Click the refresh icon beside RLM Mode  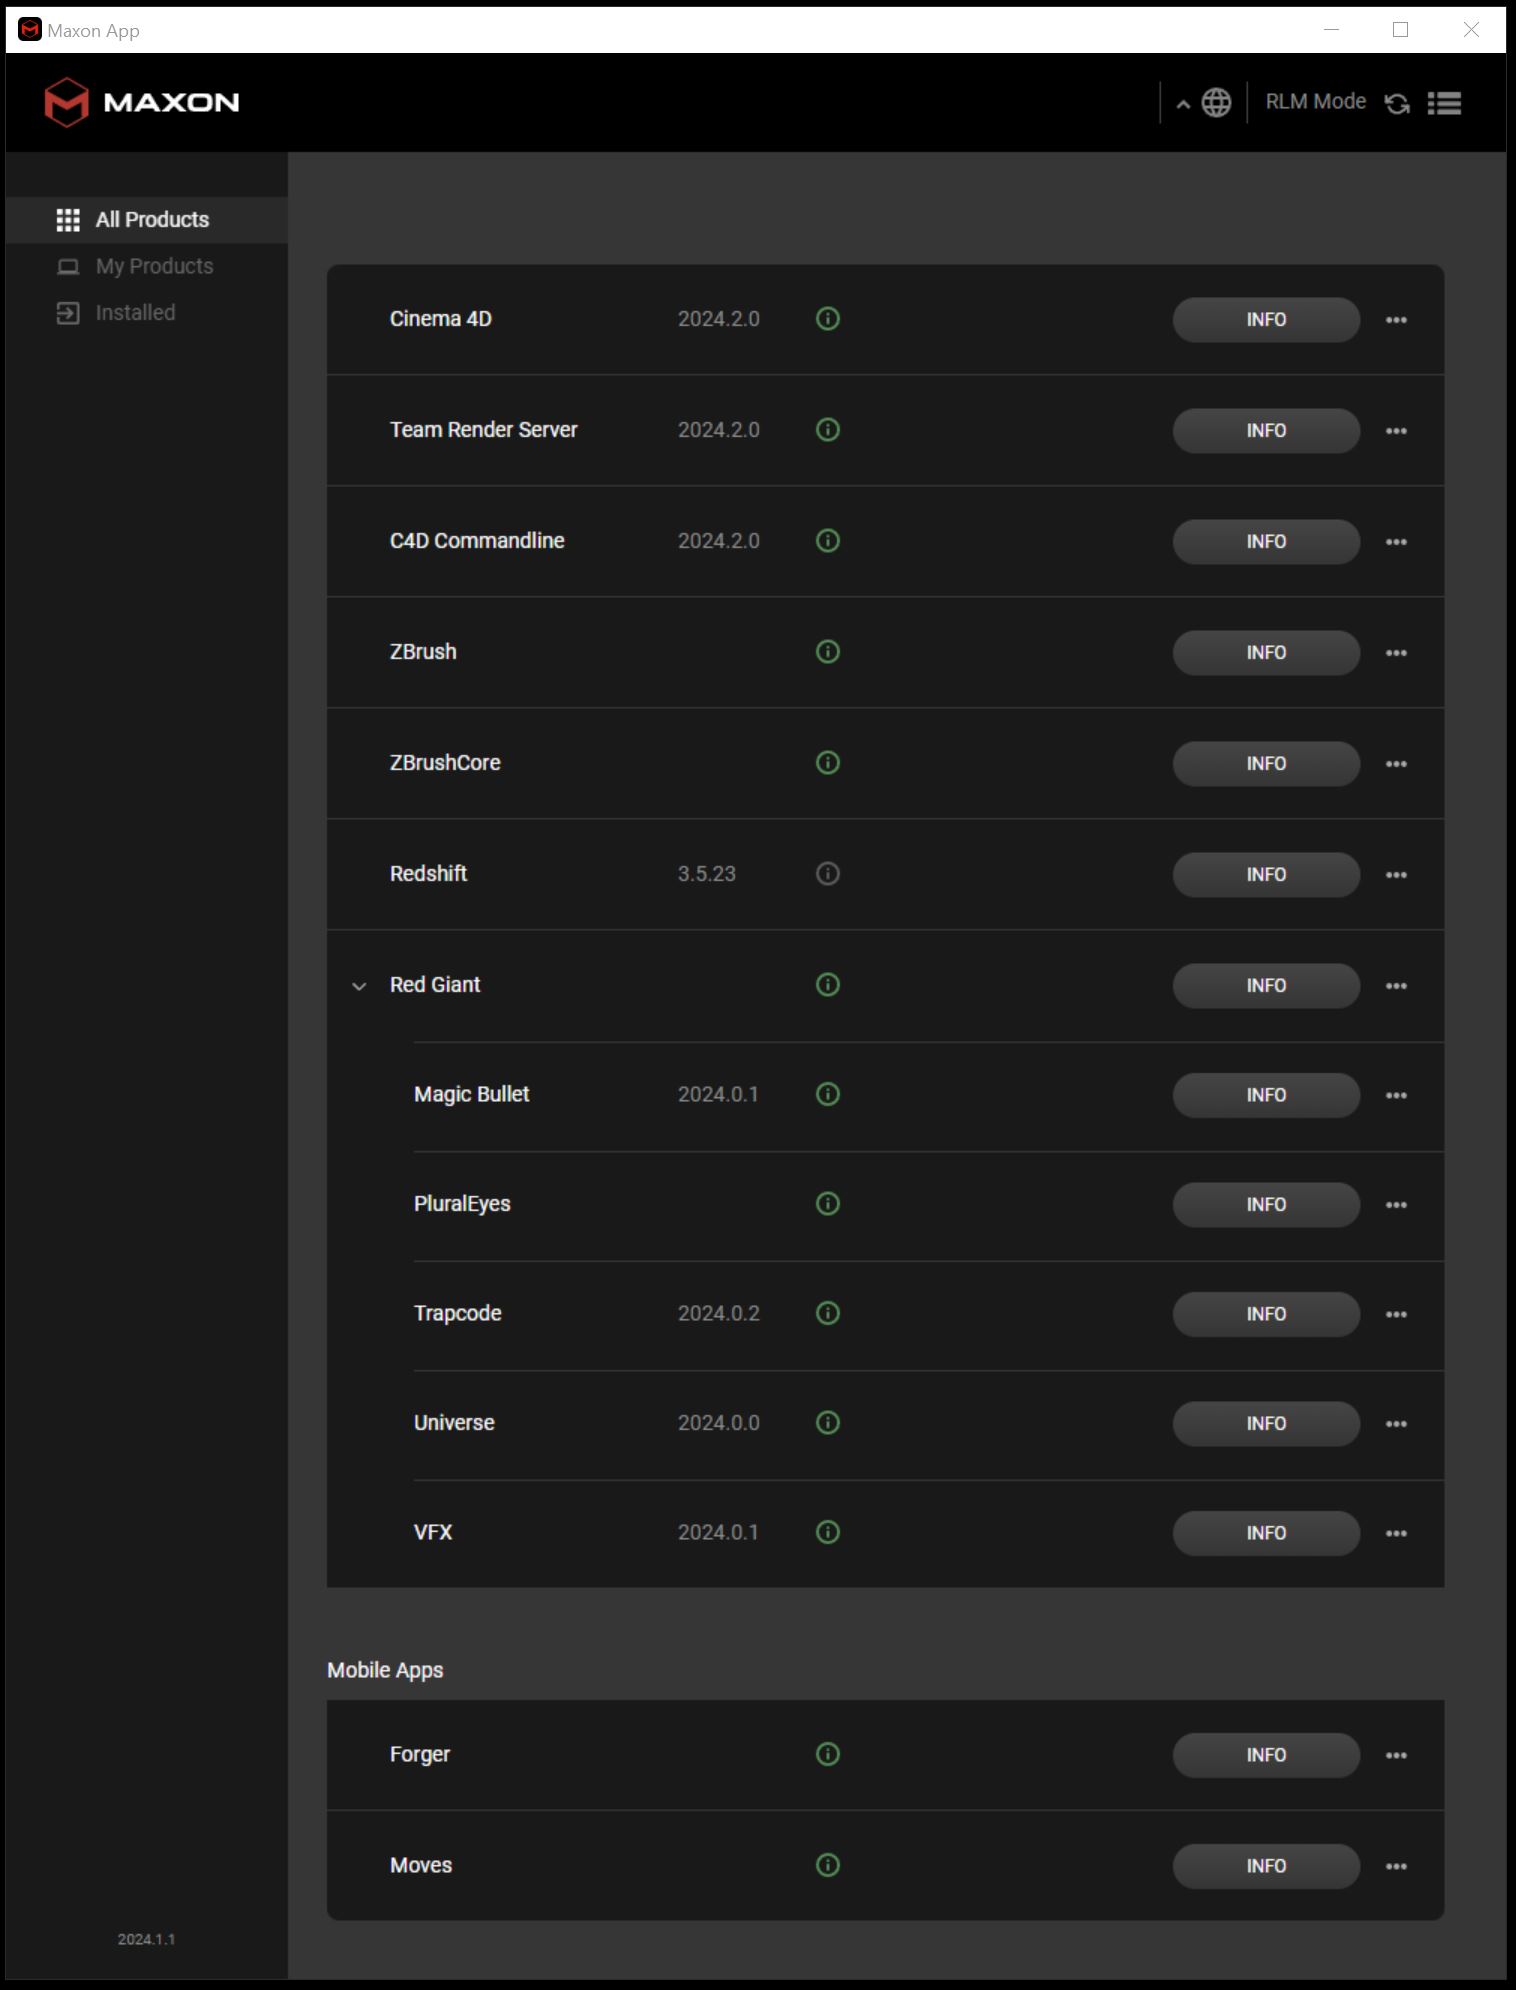(x=1397, y=103)
